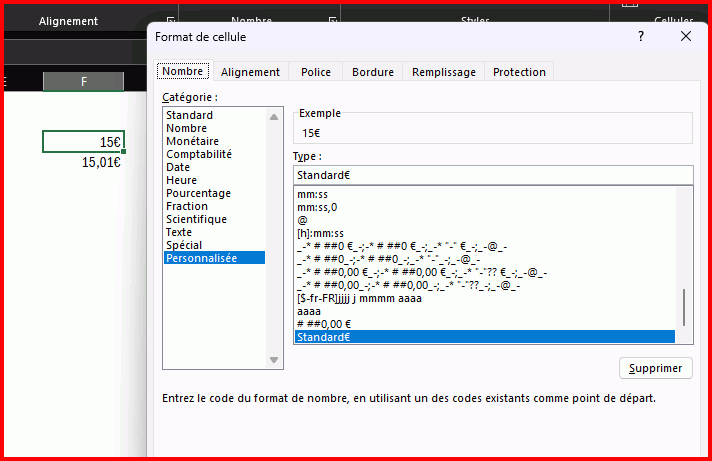Go to the Bordure tab

[372, 72]
